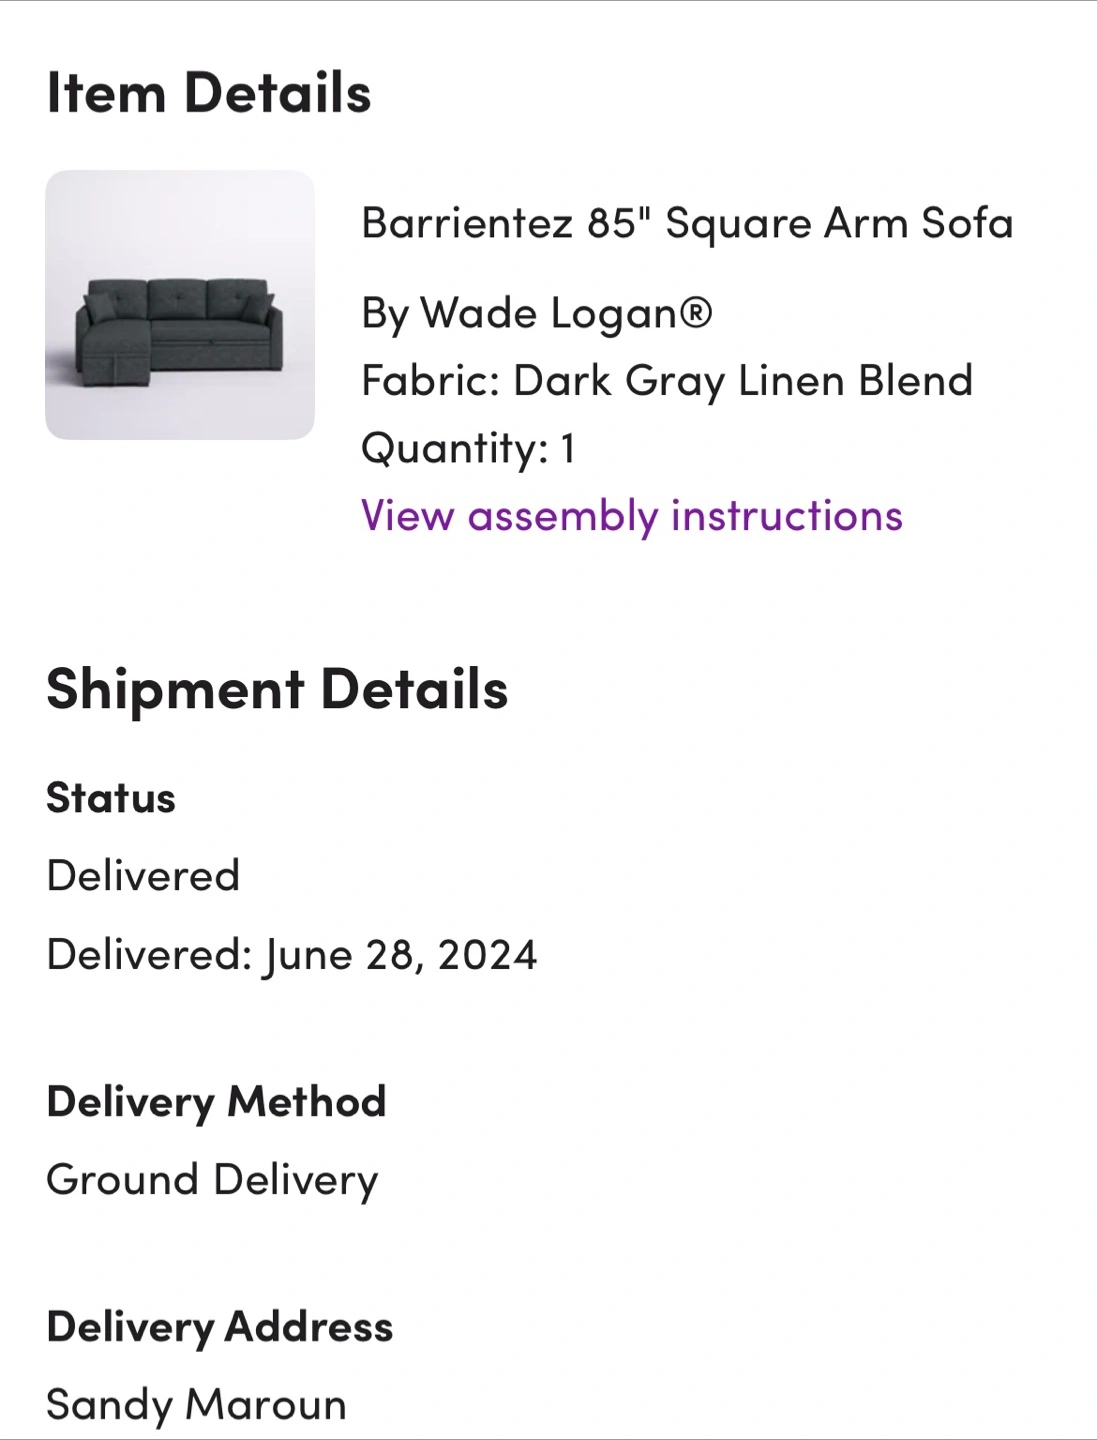Select the By Wade Logan brand line
The height and width of the screenshot is (1440, 1097).
click(x=537, y=313)
